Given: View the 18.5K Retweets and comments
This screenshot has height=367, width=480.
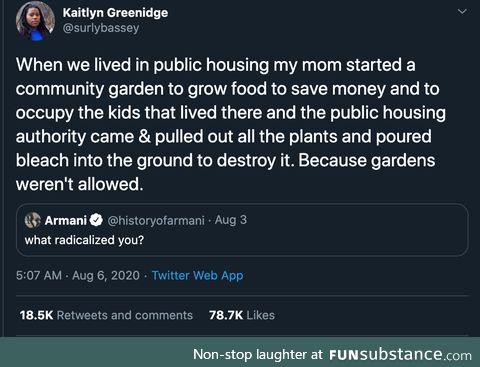Looking at the screenshot, I should pyautogui.click(x=106, y=315).
